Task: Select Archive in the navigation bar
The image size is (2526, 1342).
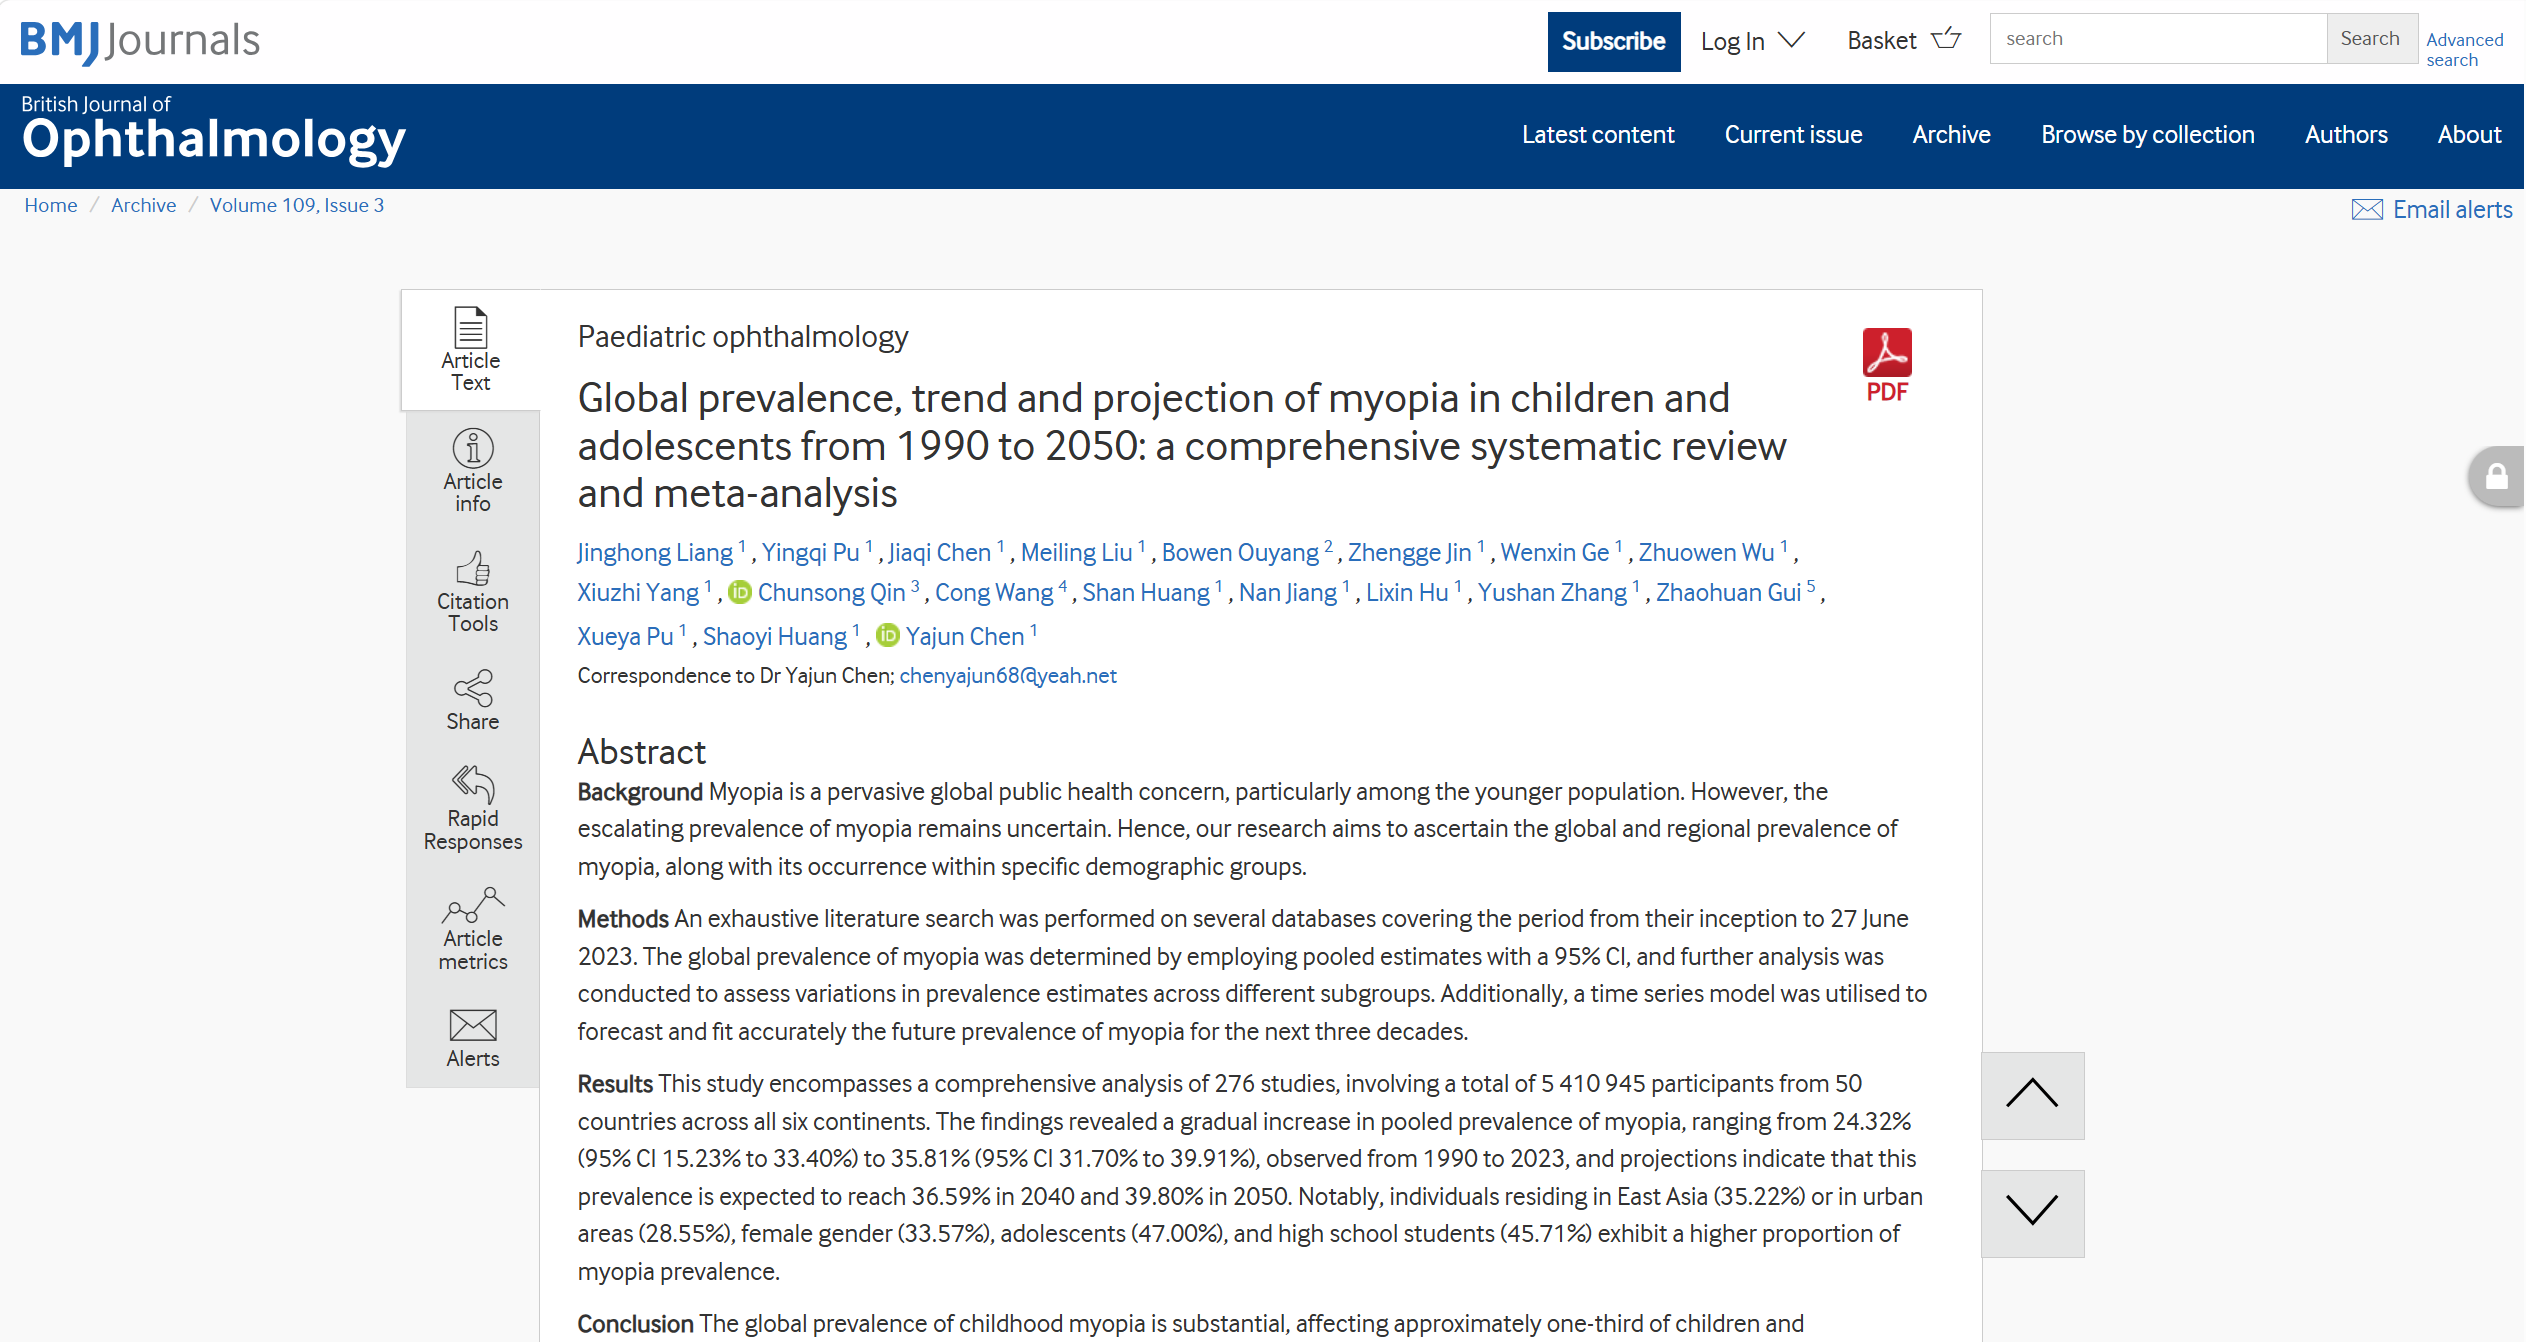Action: click(x=1951, y=135)
